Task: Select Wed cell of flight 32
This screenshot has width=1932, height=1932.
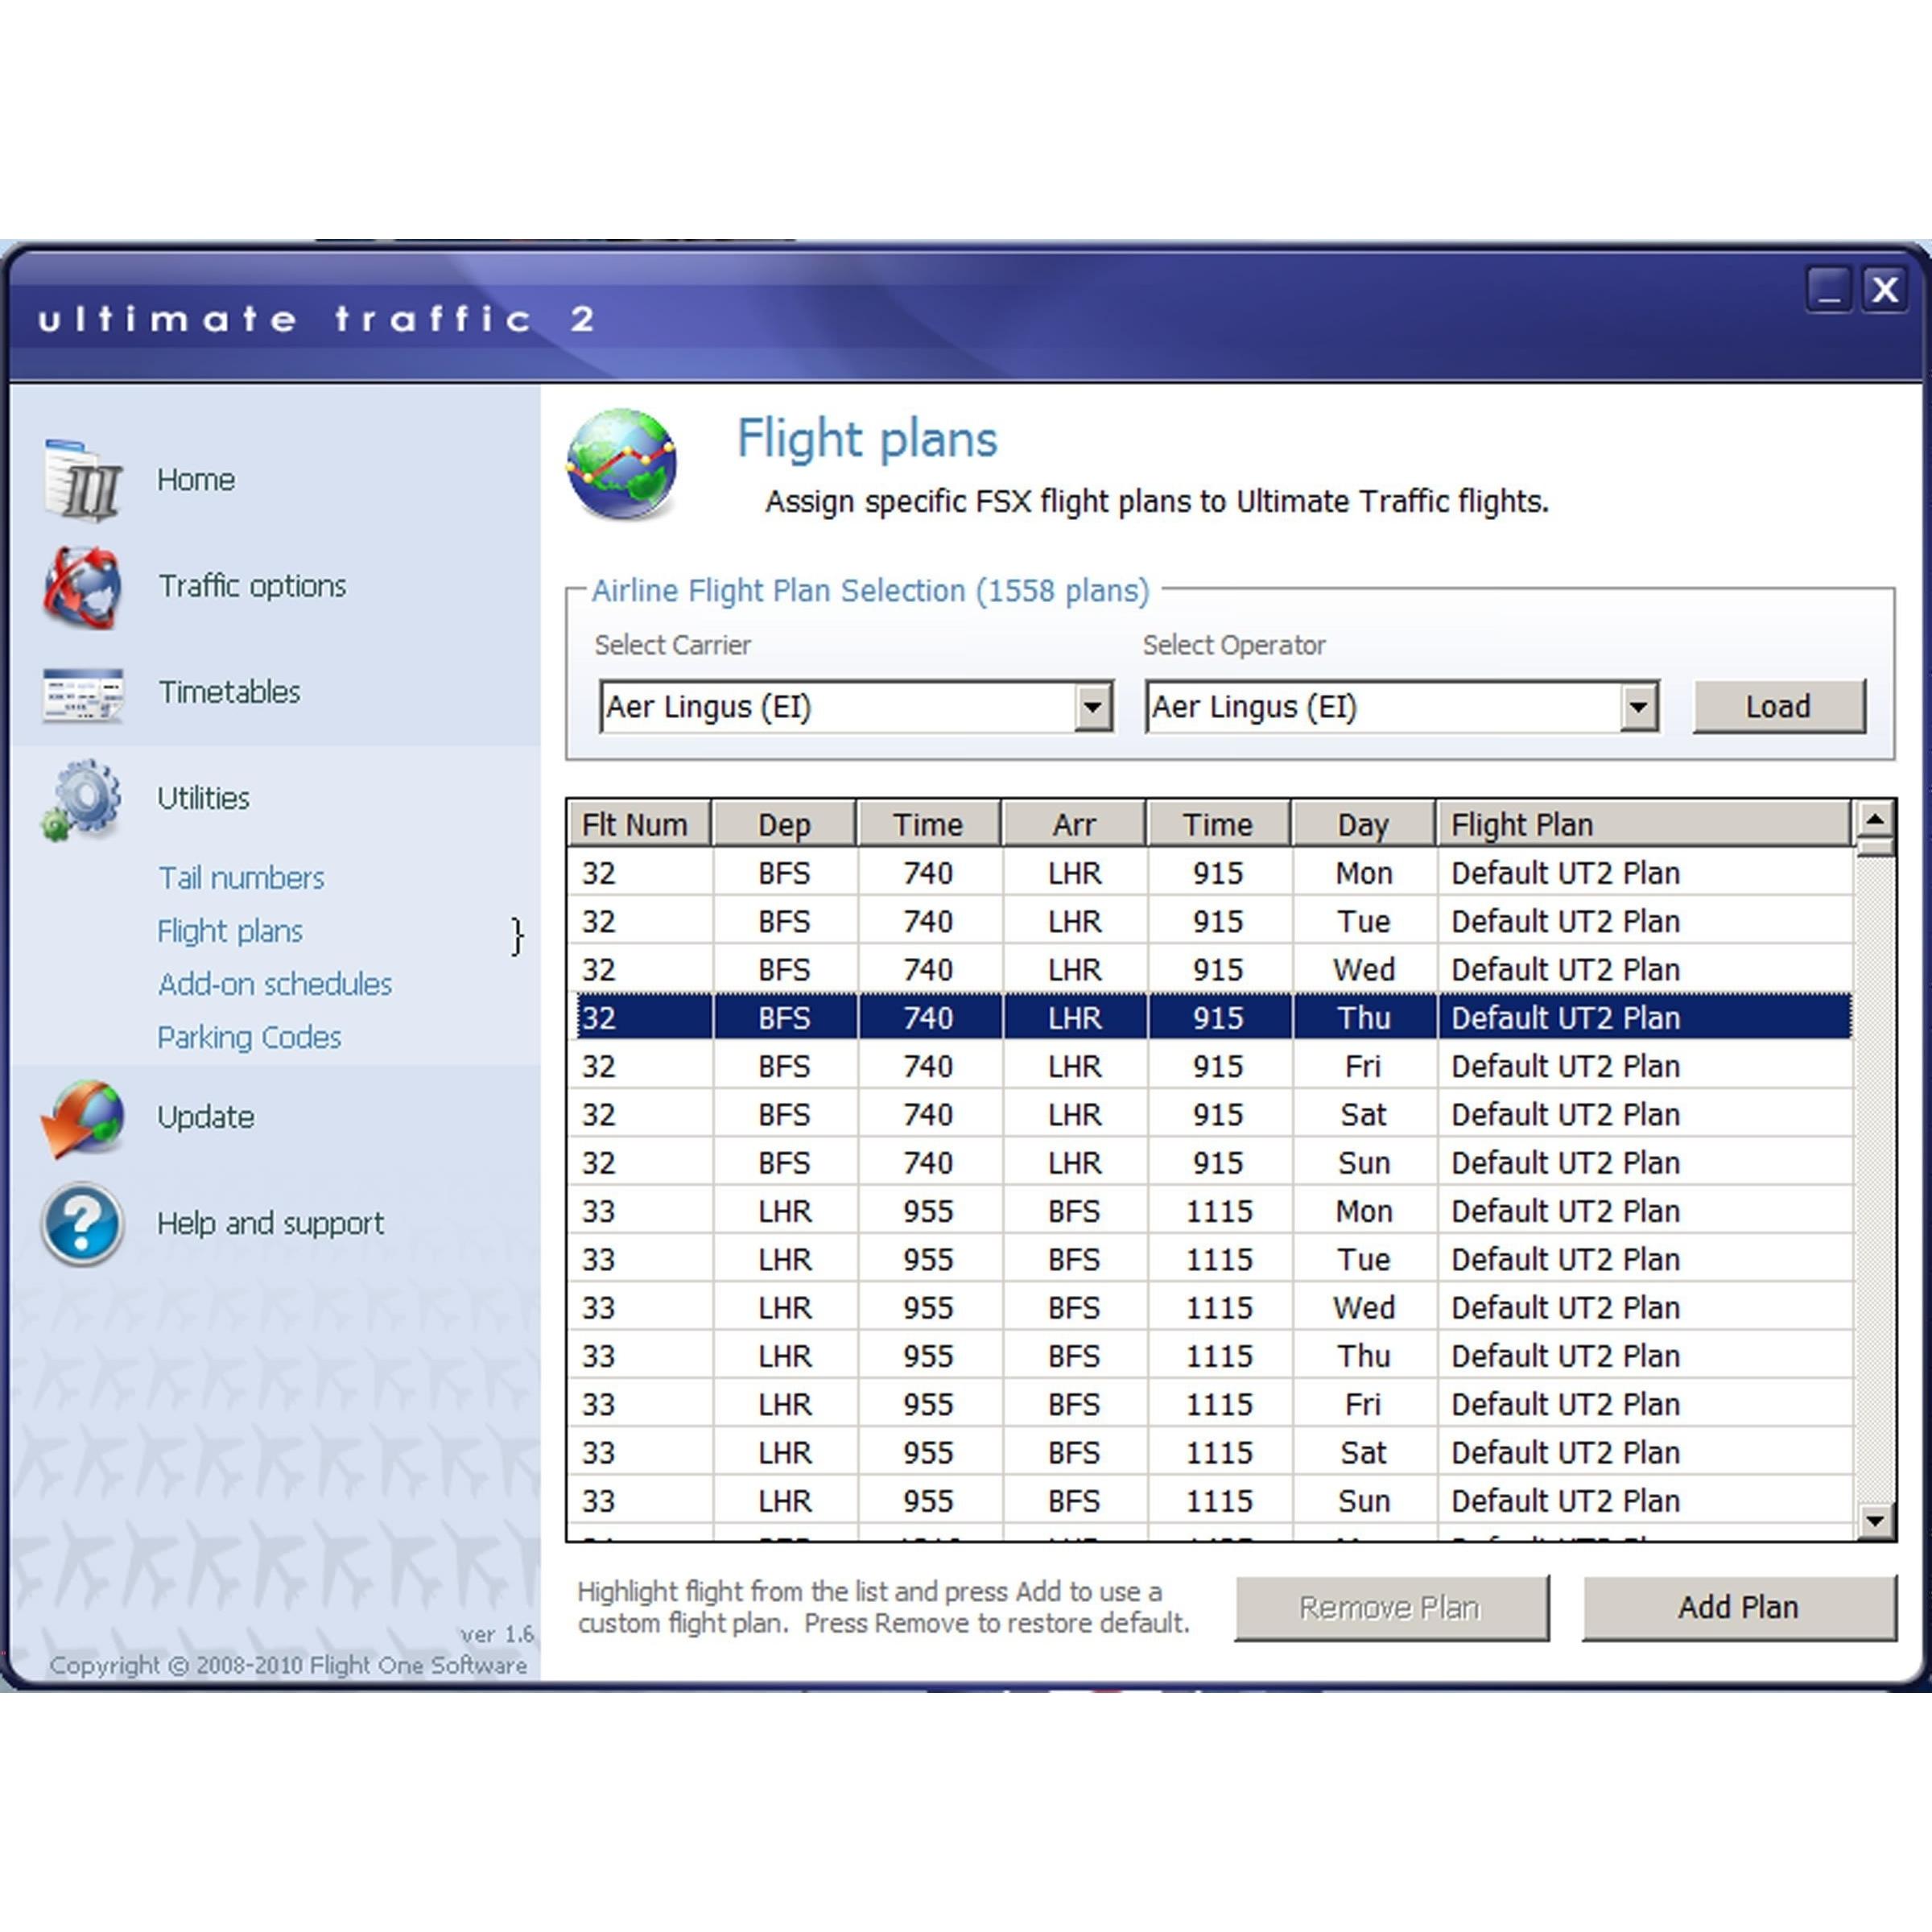Action: point(1364,969)
